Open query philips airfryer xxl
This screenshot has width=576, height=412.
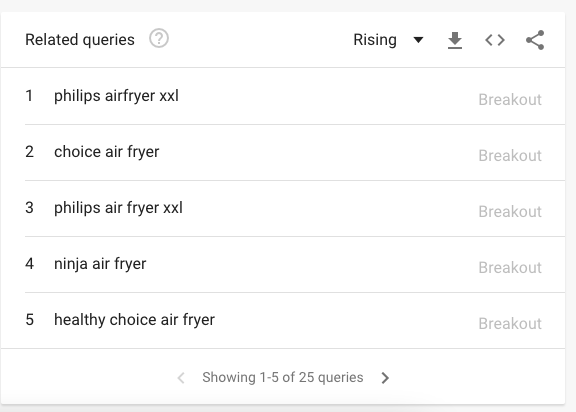(x=116, y=96)
